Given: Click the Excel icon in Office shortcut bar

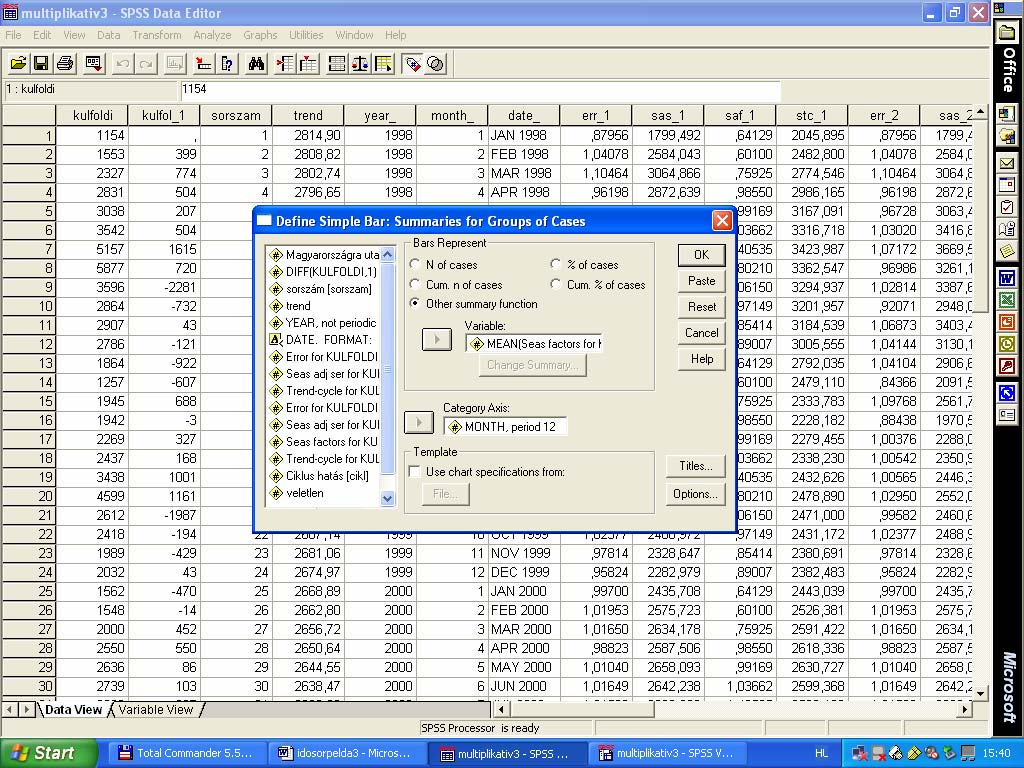Looking at the screenshot, I should pyautogui.click(x=1007, y=300).
